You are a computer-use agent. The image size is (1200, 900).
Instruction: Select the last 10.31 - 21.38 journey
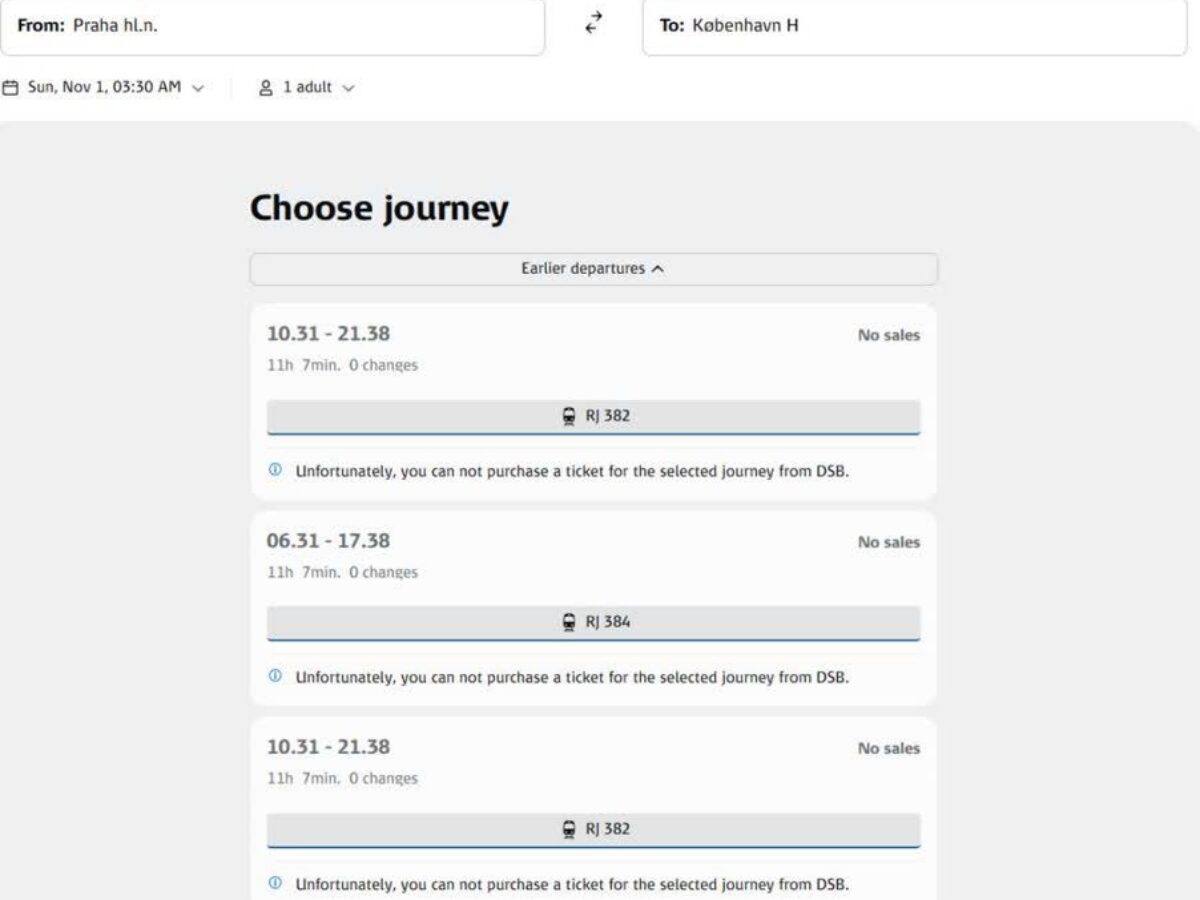pos(593,808)
